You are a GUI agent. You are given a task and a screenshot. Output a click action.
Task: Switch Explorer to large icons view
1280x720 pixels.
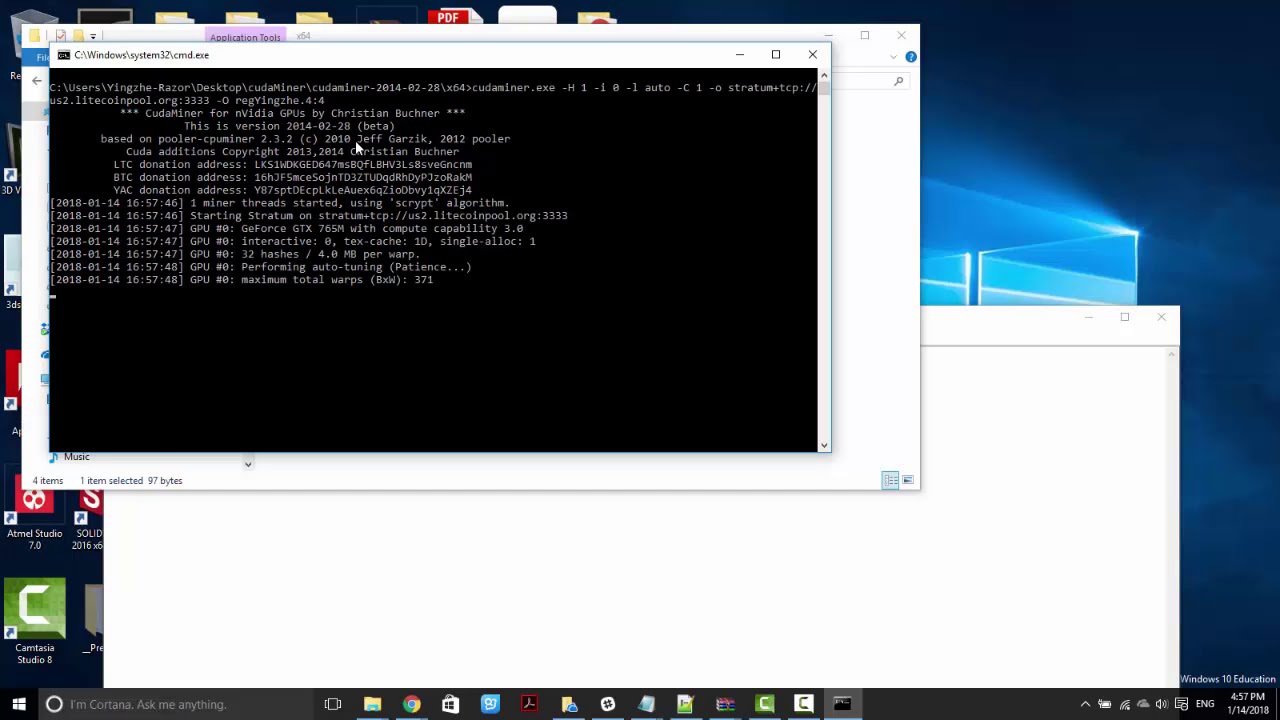[907, 480]
